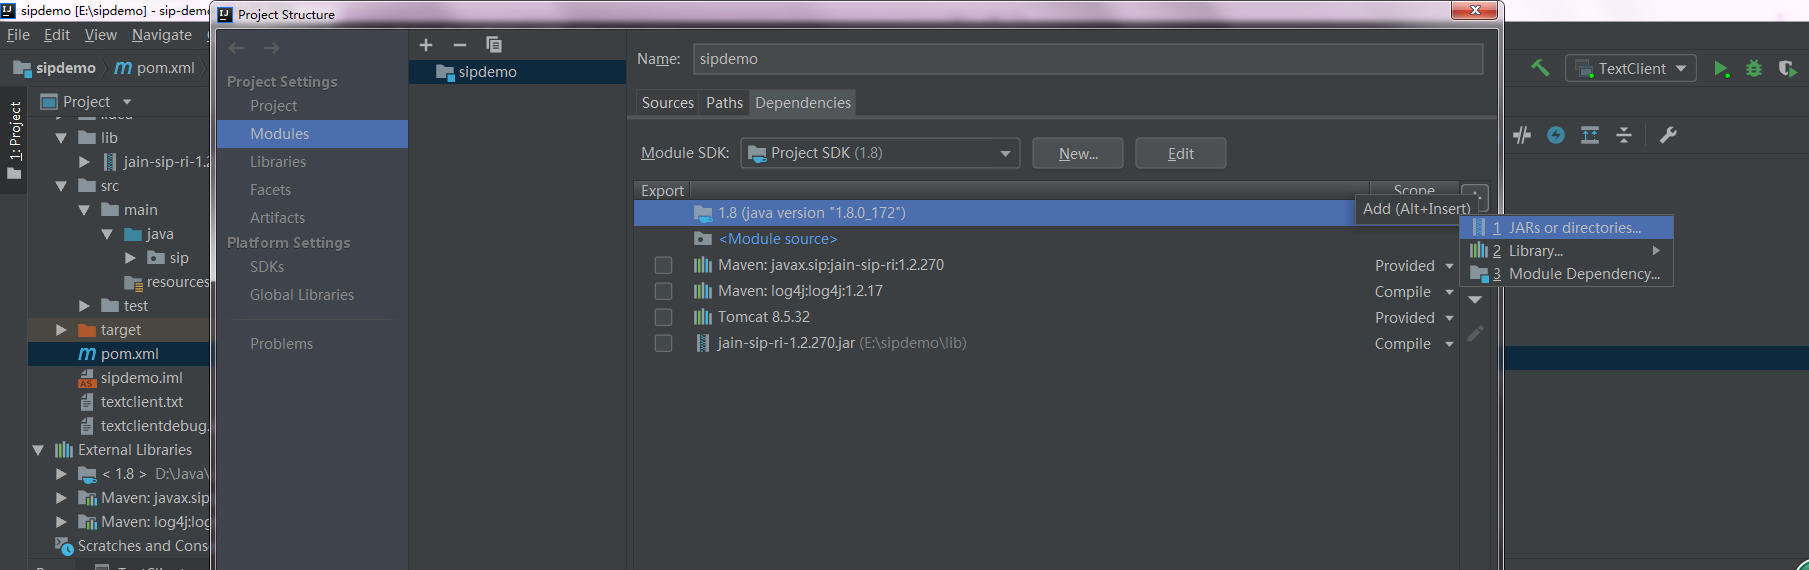Select pom.xml in project tree
This screenshot has height=570, width=1809.
tap(119, 354)
